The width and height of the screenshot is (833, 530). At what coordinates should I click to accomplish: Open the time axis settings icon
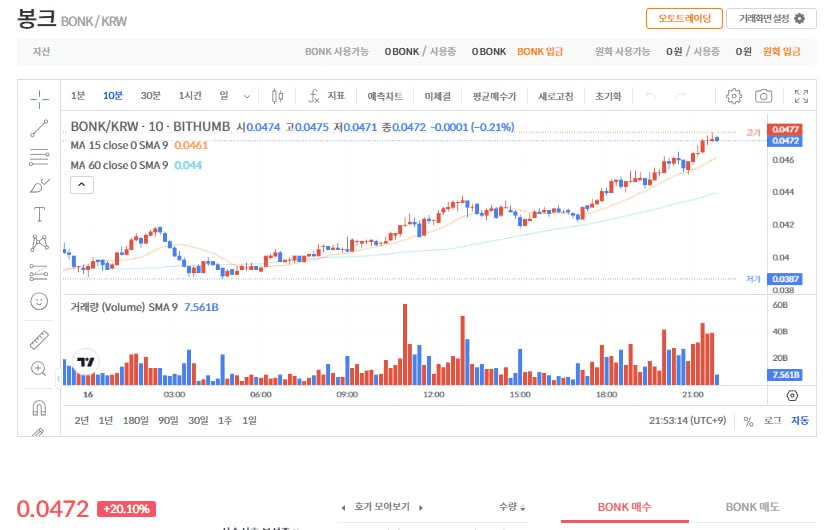792,396
